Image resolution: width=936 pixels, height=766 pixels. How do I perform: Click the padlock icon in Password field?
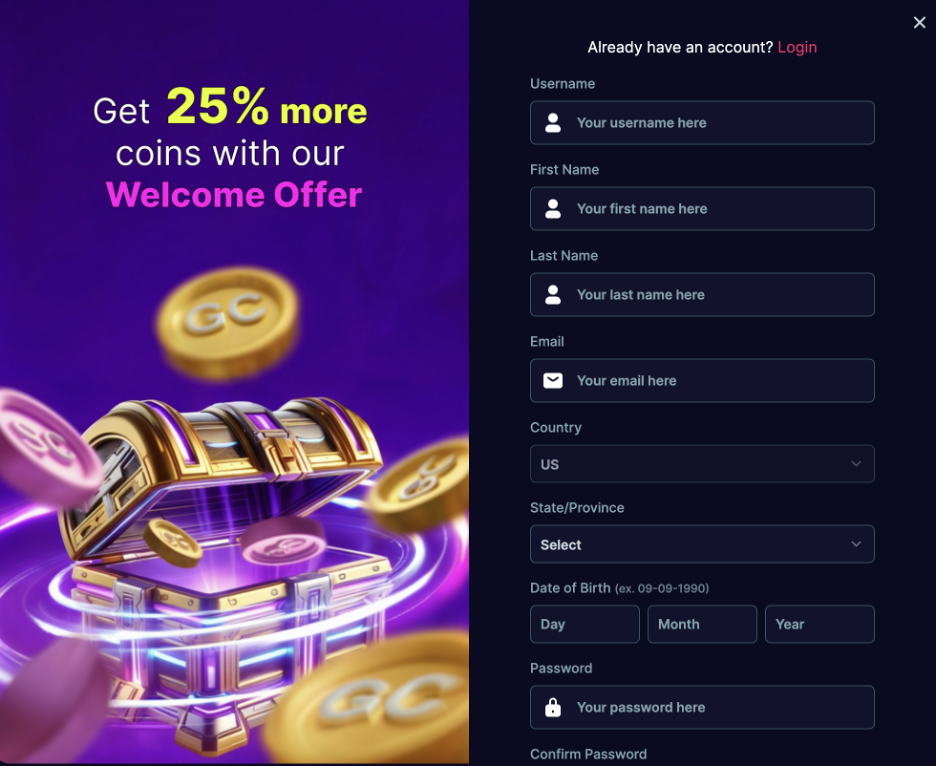coord(553,707)
